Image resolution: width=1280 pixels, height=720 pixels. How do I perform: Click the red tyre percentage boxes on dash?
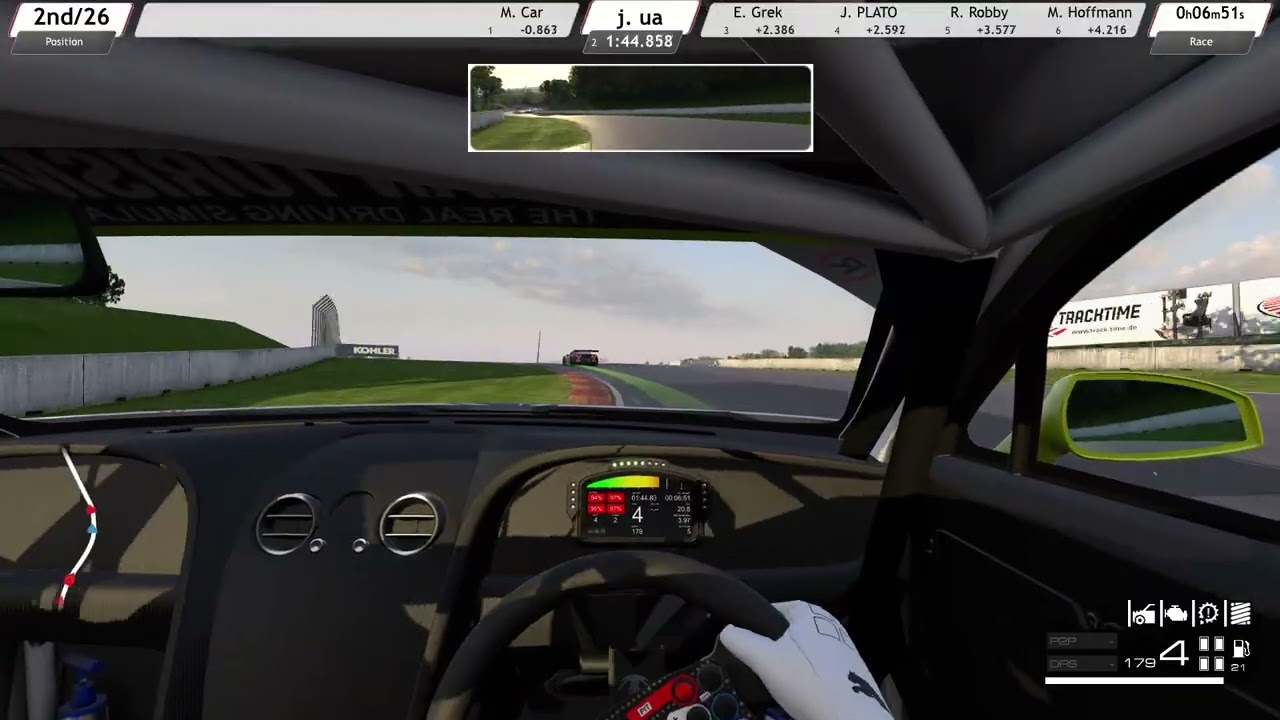[605, 503]
